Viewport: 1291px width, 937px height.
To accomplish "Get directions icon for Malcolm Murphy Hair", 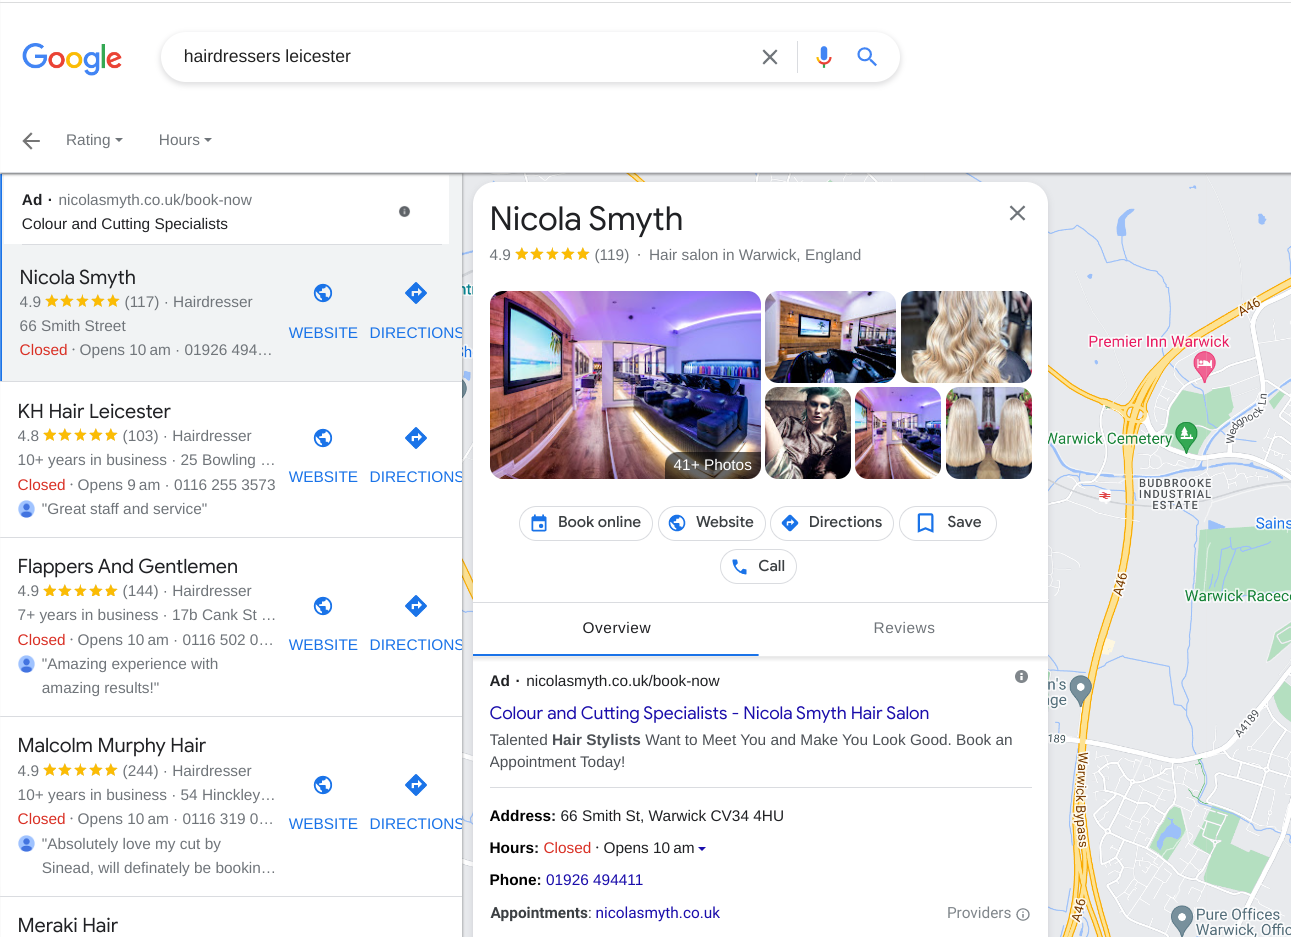I will tap(416, 785).
